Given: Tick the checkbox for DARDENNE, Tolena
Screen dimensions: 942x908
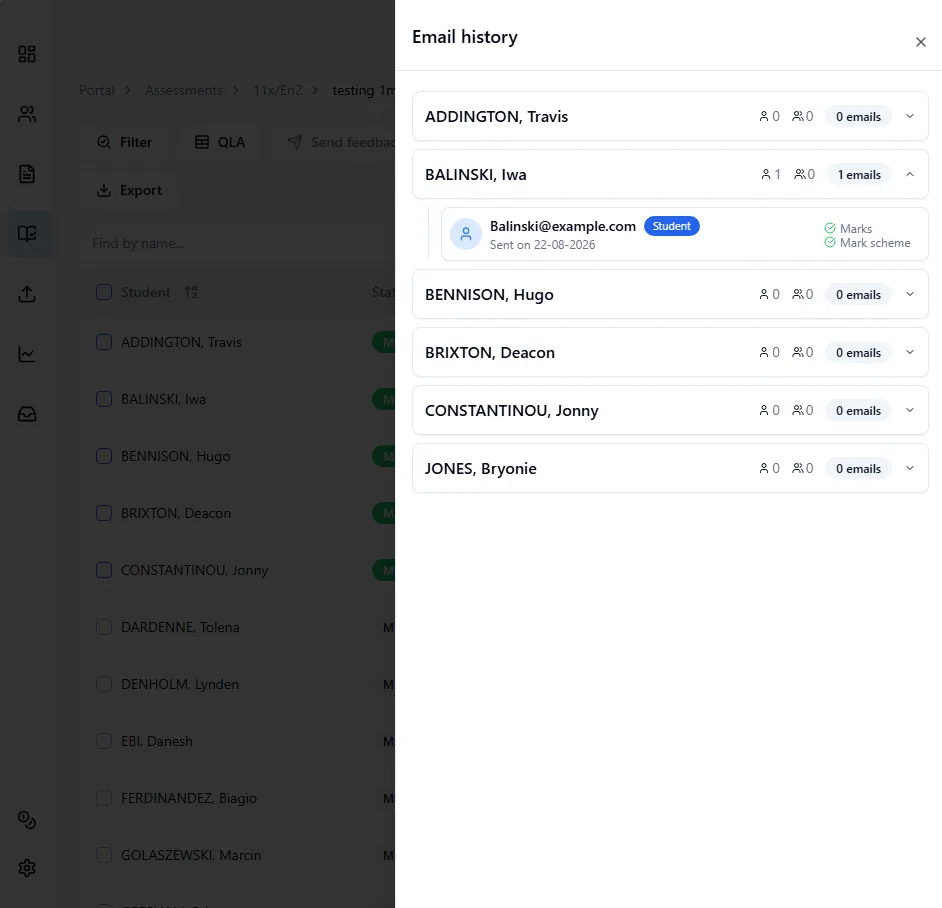Looking at the screenshot, I should pyautogui.click(x=104, y=627).
